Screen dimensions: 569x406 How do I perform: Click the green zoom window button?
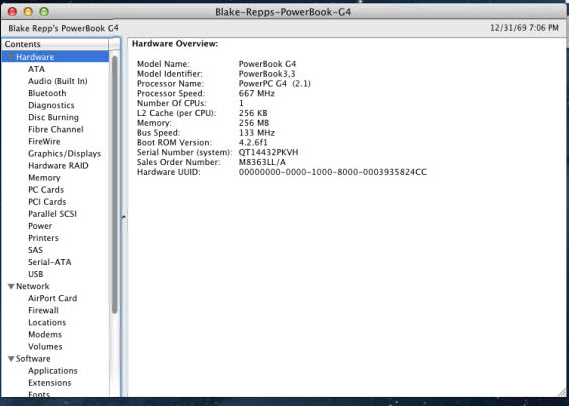point(44,12)
